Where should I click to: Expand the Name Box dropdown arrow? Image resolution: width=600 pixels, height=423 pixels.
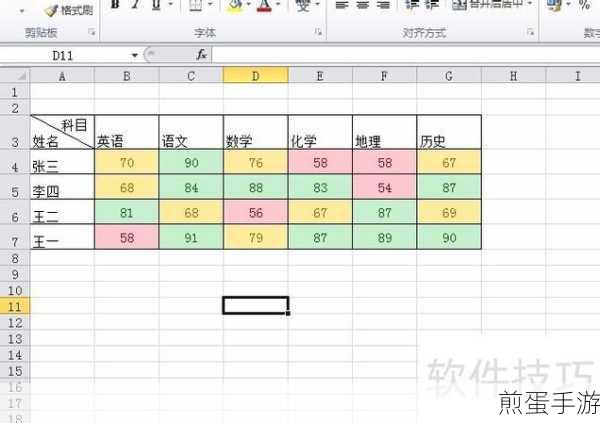134,56
